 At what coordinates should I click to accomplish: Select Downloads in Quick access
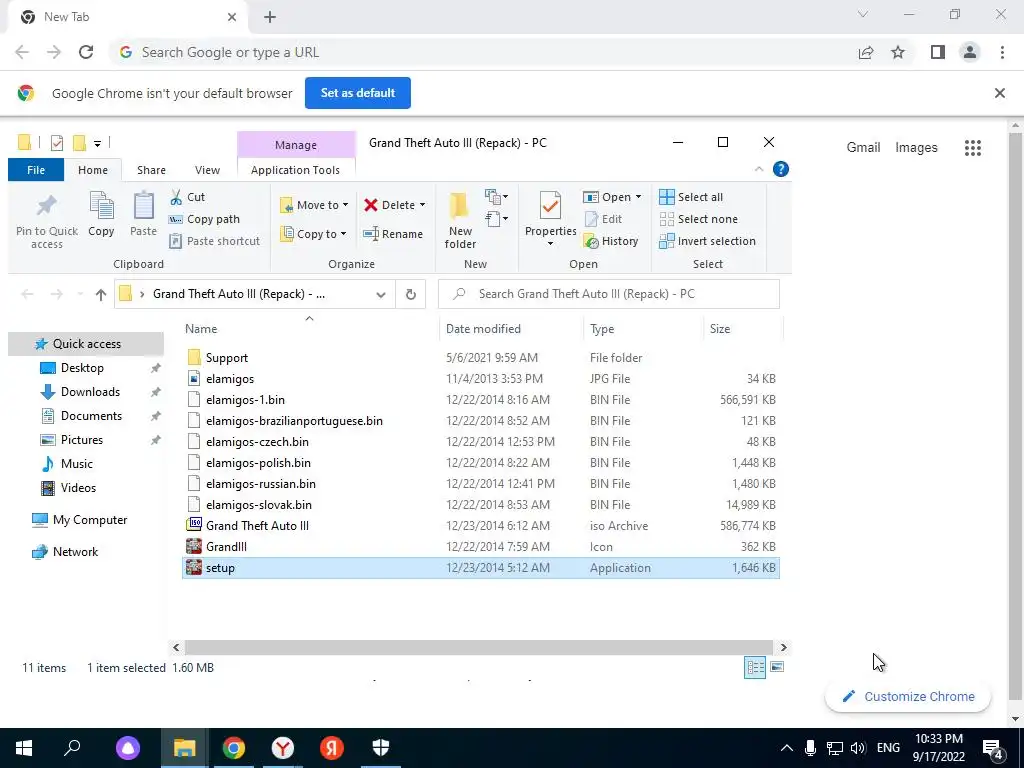[x=90, y=392]
